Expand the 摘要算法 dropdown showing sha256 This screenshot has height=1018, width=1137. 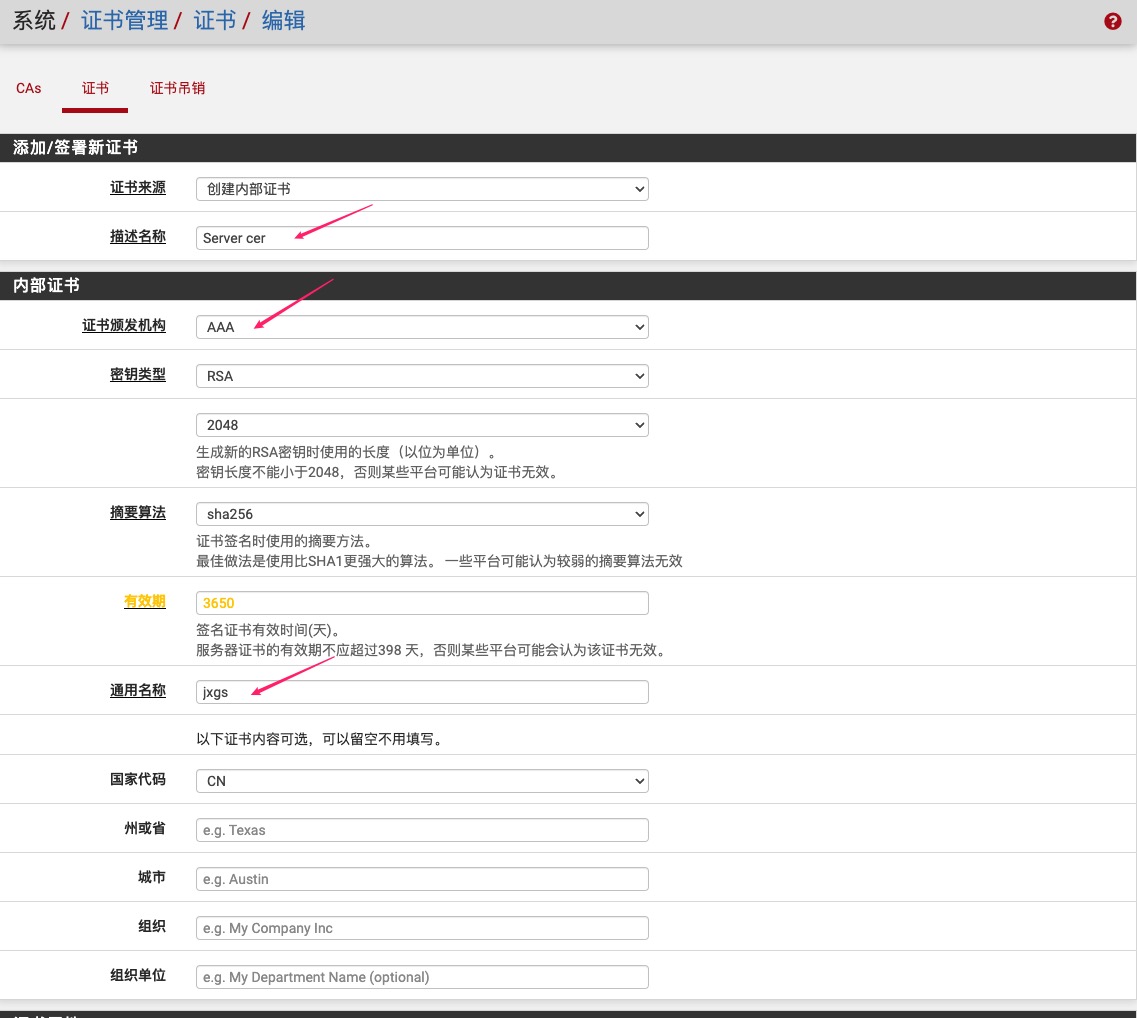coord(422,514)
